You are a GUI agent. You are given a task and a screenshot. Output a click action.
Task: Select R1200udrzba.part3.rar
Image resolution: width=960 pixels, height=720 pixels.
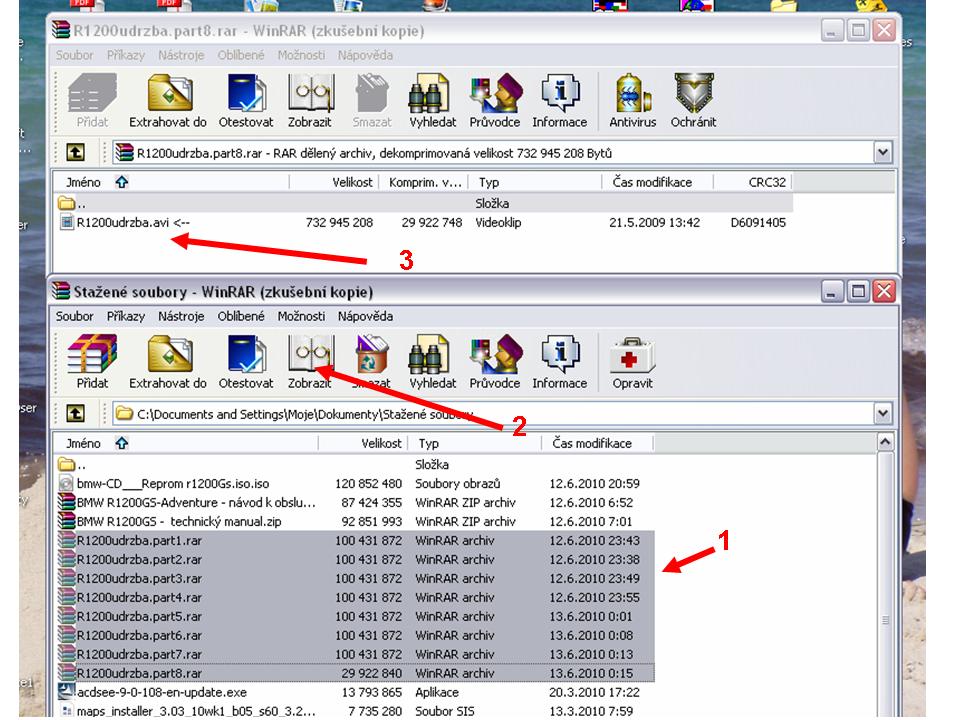(x=355, y=579)
